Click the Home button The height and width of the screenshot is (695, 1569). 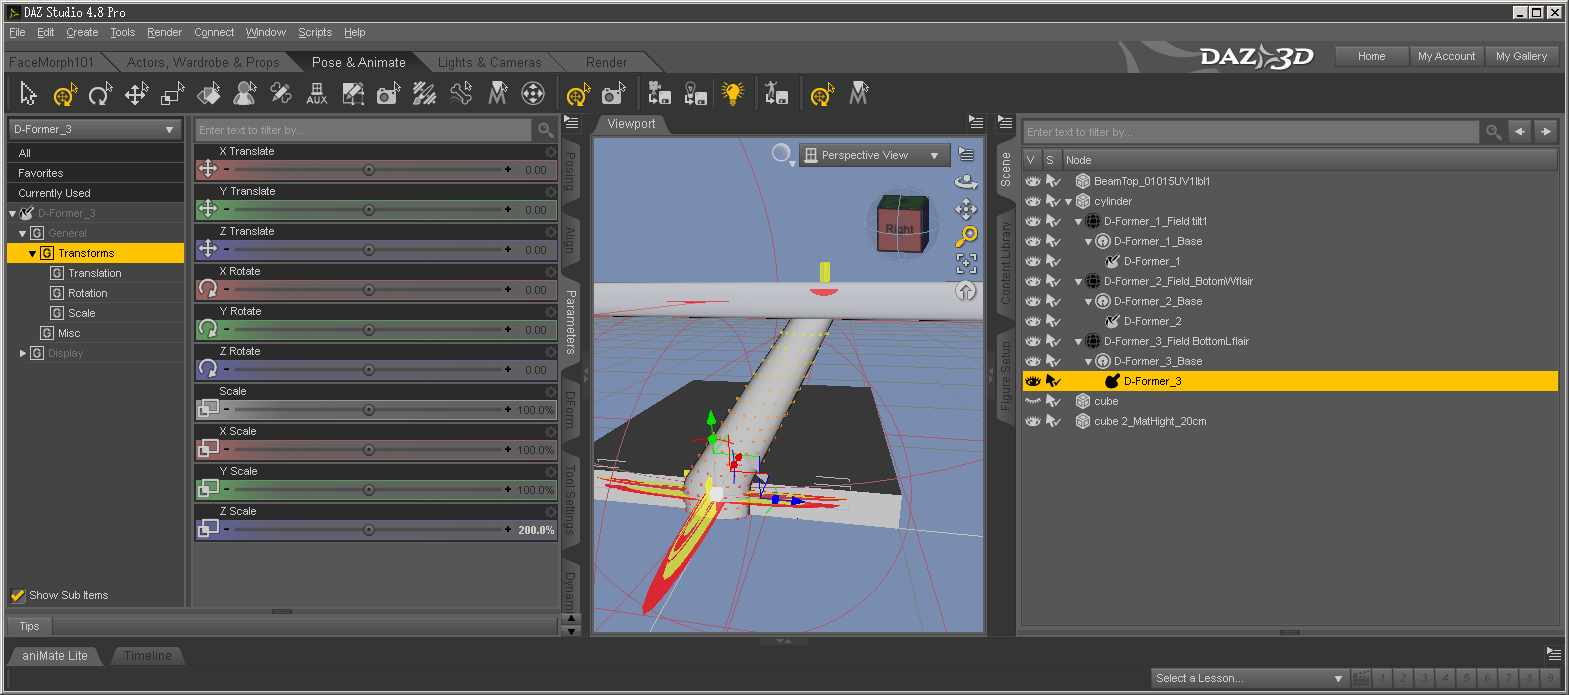1372,56
